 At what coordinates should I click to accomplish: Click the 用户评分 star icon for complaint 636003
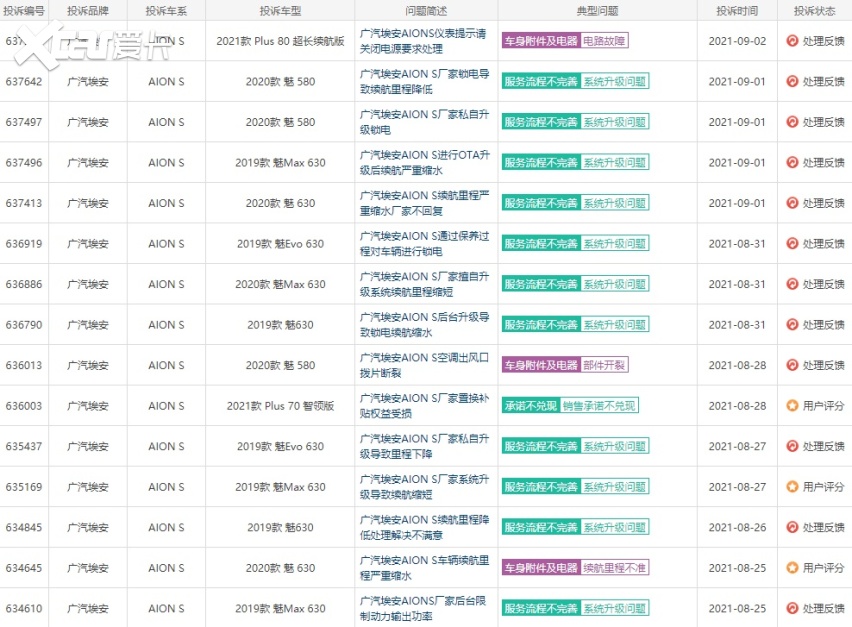tap(792, 406)
